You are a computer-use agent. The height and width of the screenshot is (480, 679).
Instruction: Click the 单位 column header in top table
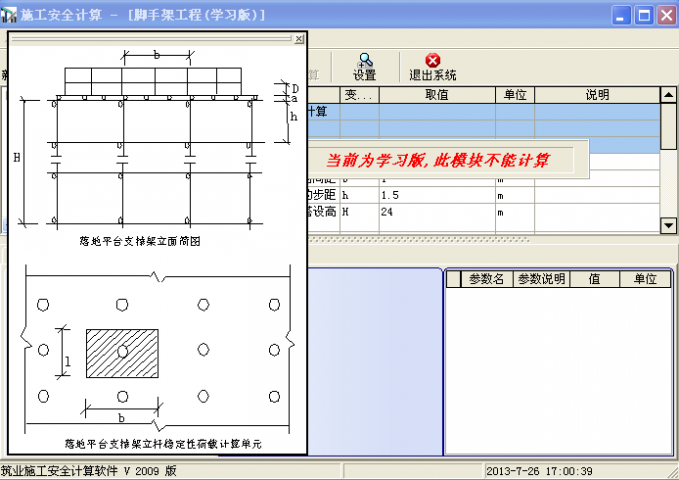[x=515, y=95]
